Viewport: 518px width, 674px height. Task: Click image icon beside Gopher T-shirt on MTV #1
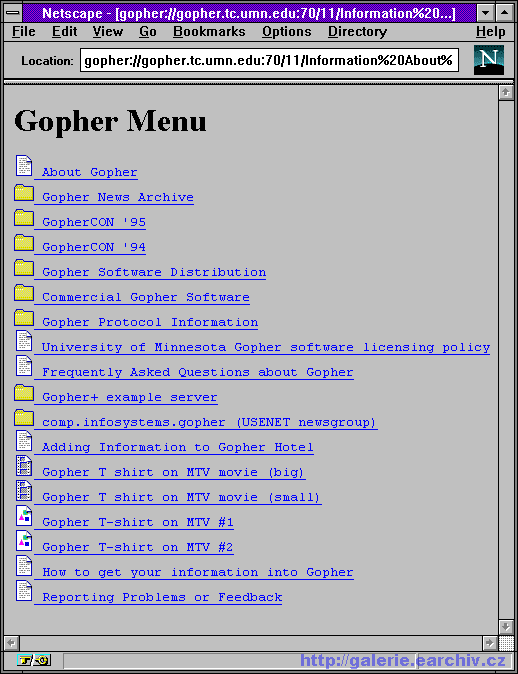(24, 515)
